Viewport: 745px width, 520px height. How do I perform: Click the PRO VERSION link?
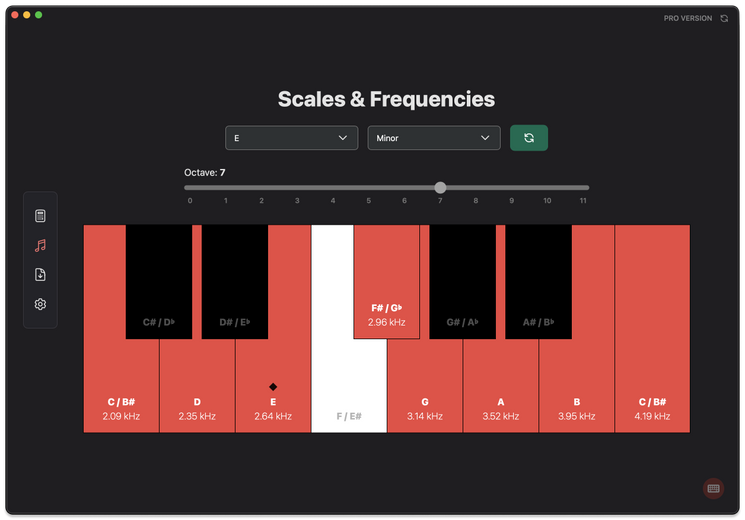[688, 18]
